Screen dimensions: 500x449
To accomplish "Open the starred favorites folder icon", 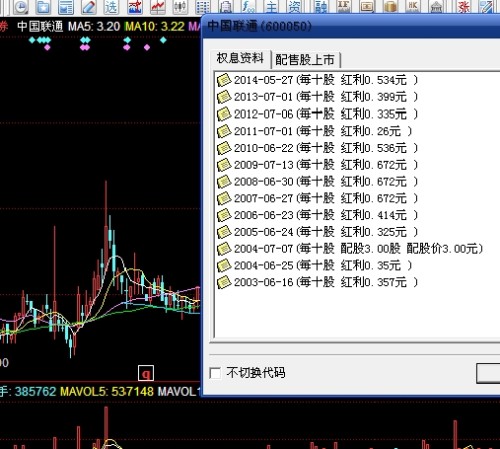I will point(43,7).
